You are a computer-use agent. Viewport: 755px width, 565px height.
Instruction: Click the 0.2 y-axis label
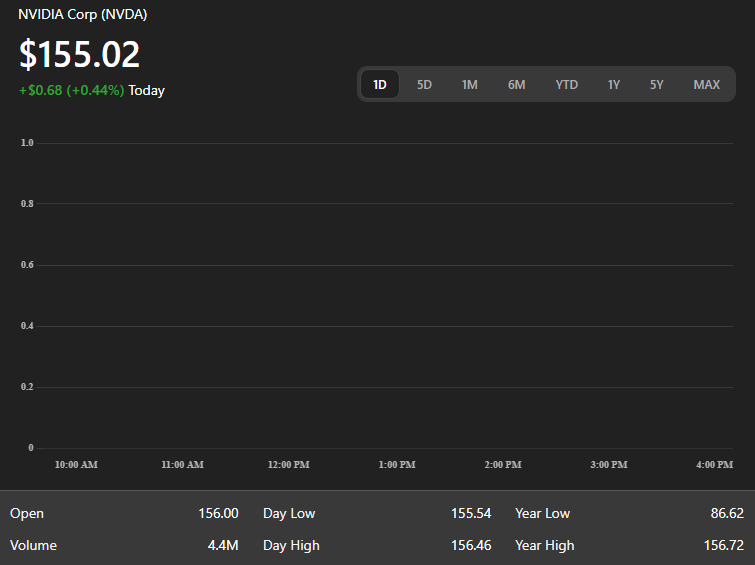[x=27, y=386]
